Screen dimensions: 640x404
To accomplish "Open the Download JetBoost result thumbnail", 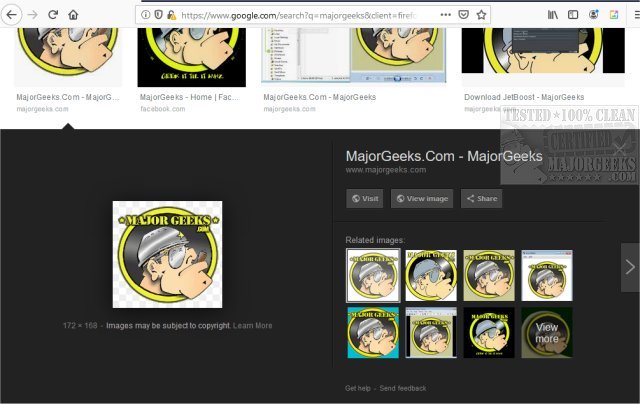I will [543, 51].
